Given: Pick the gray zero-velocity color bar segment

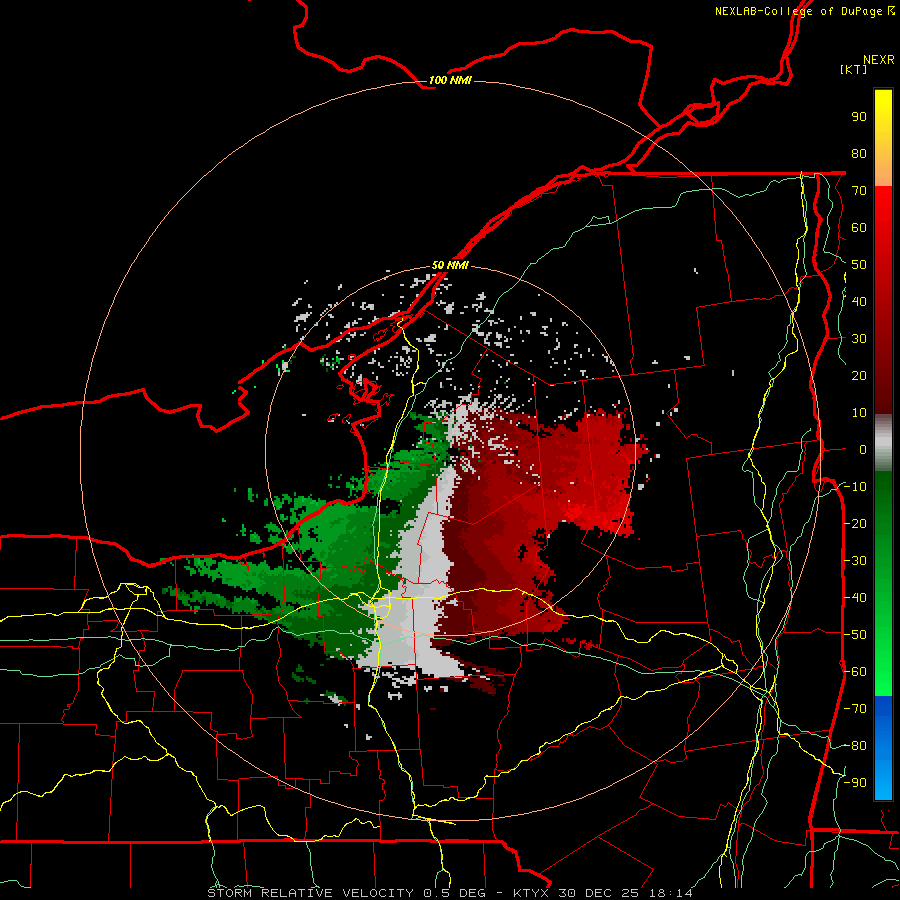Looking at the screenshot, I should [x=883, y=442].
